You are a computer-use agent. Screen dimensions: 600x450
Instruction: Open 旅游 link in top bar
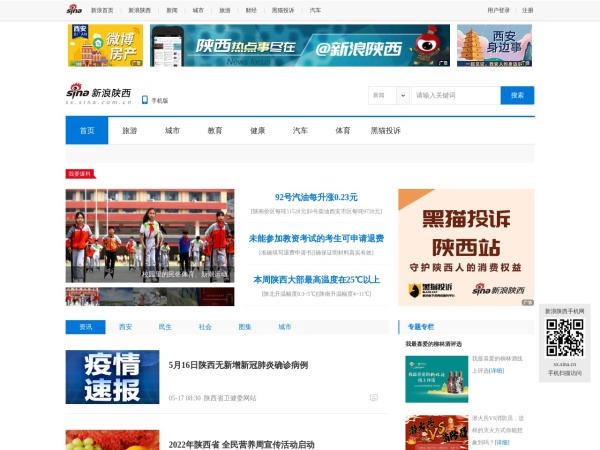225,10
